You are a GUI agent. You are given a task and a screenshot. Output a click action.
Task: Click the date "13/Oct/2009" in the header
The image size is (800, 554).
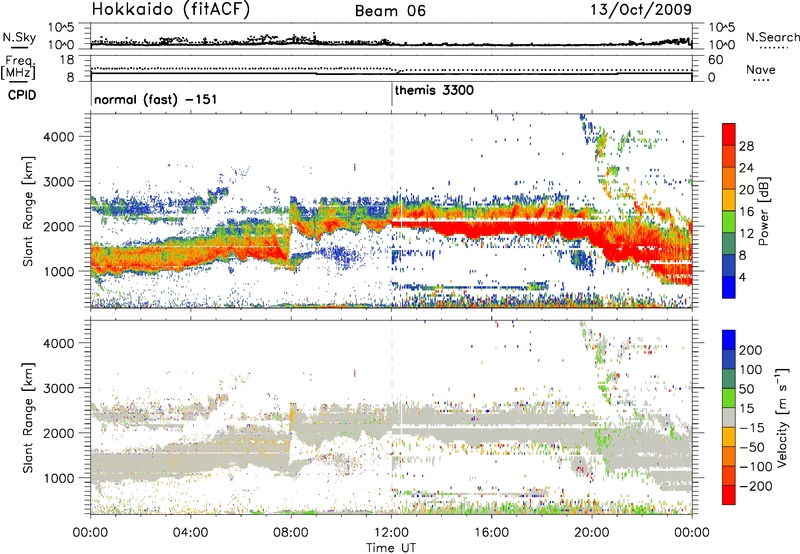click(x=641, y=10)
